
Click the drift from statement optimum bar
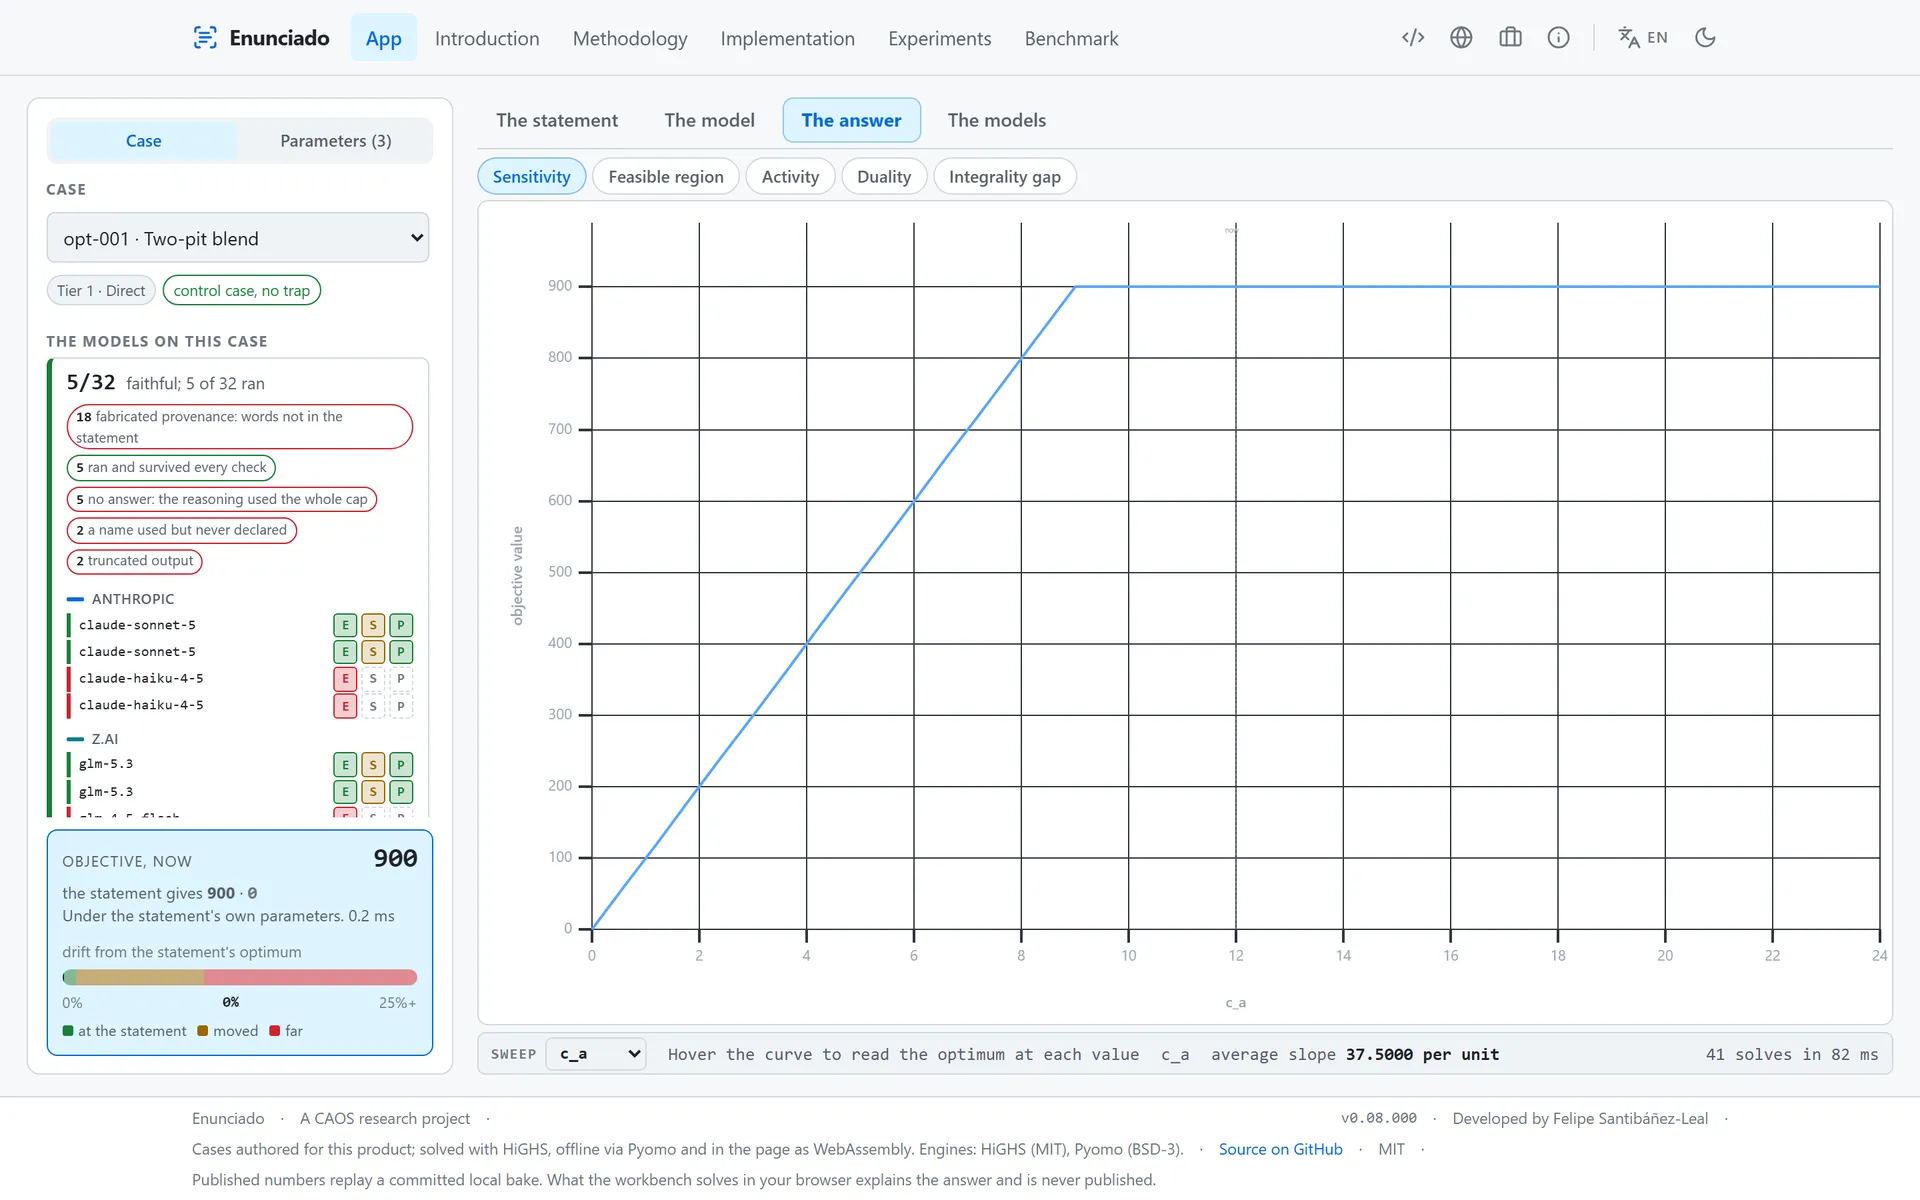click(x=239, y=977)
